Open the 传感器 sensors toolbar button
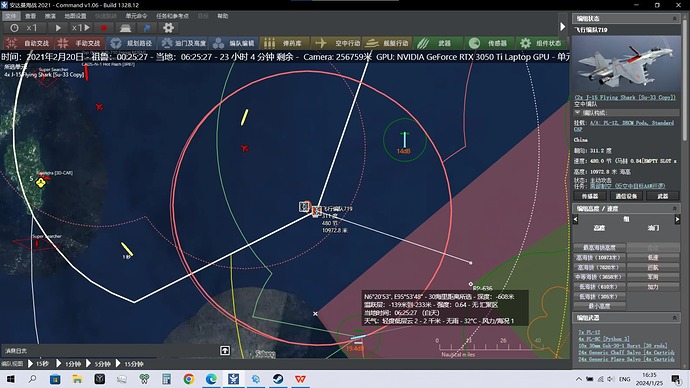 [x=489, y=43]
